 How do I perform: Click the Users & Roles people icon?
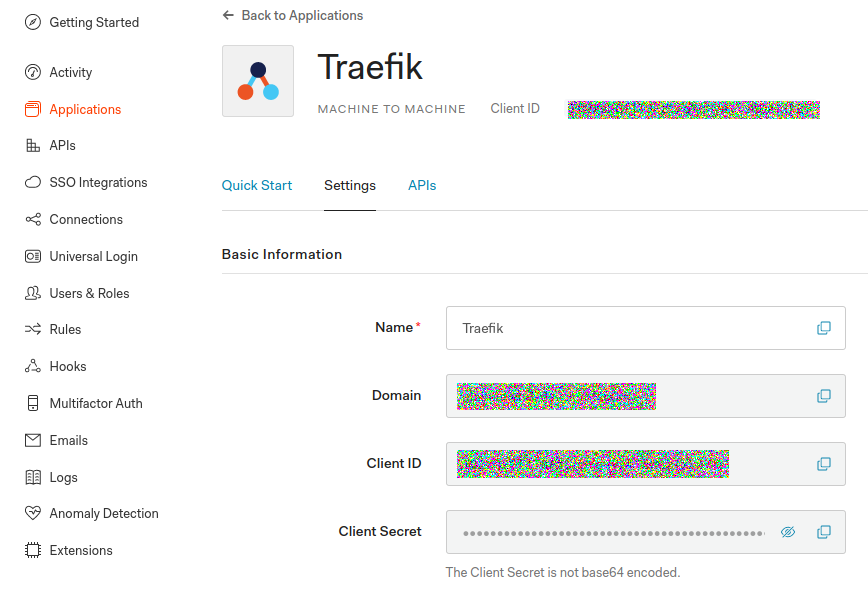point(33,293)
